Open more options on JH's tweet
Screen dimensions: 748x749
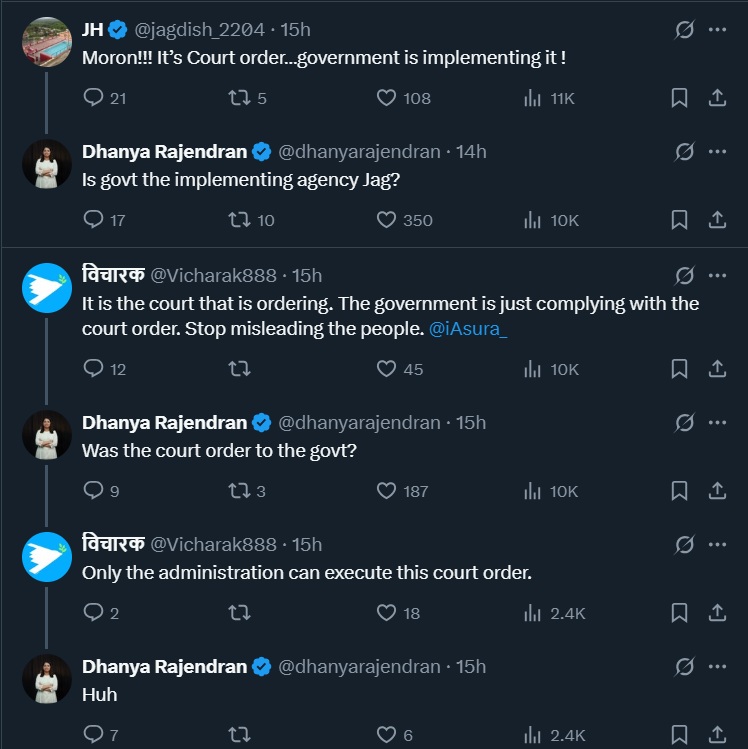click(x=717, y=30)
